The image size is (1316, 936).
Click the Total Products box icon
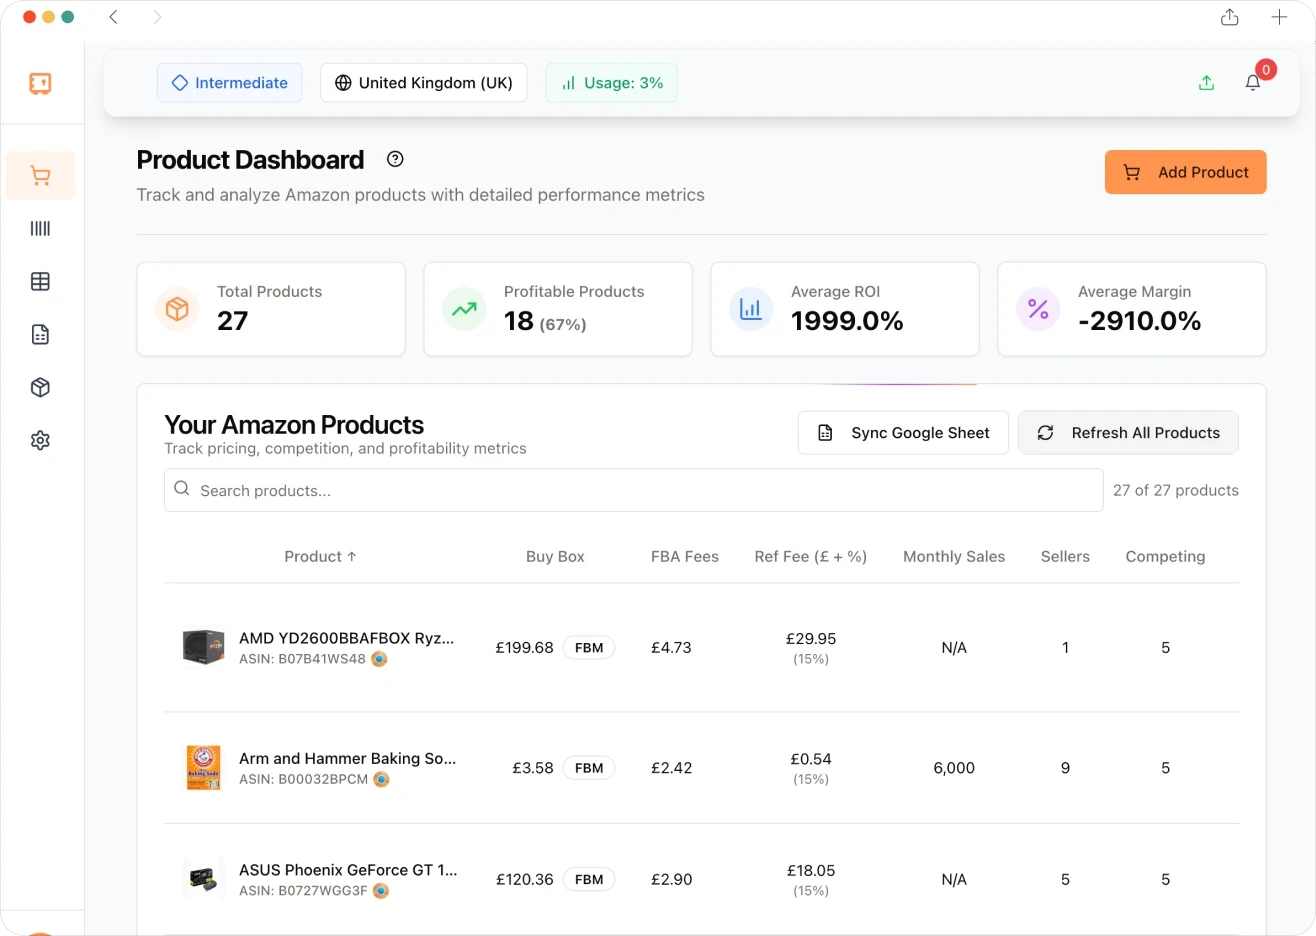(x=177, y=309)
